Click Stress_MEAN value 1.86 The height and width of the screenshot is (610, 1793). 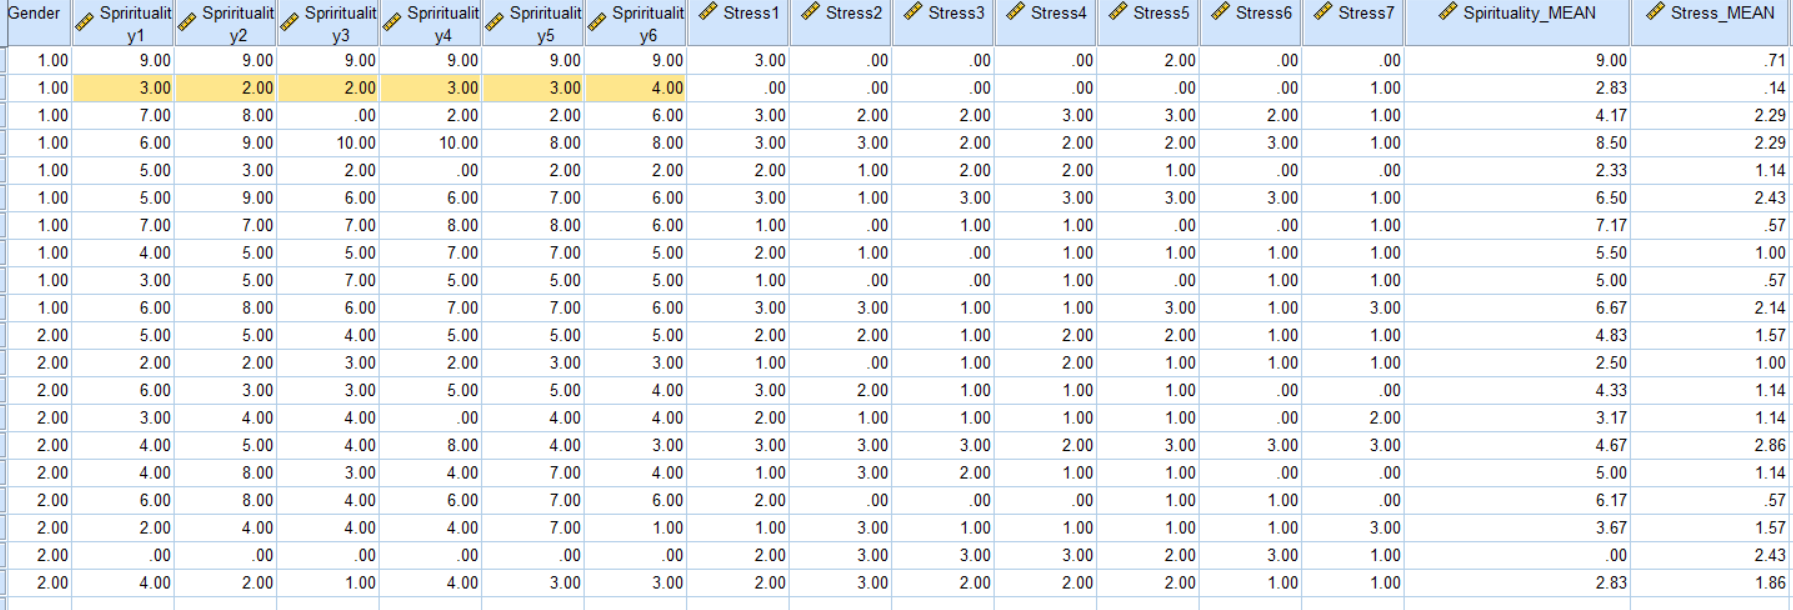[1770, 583]
